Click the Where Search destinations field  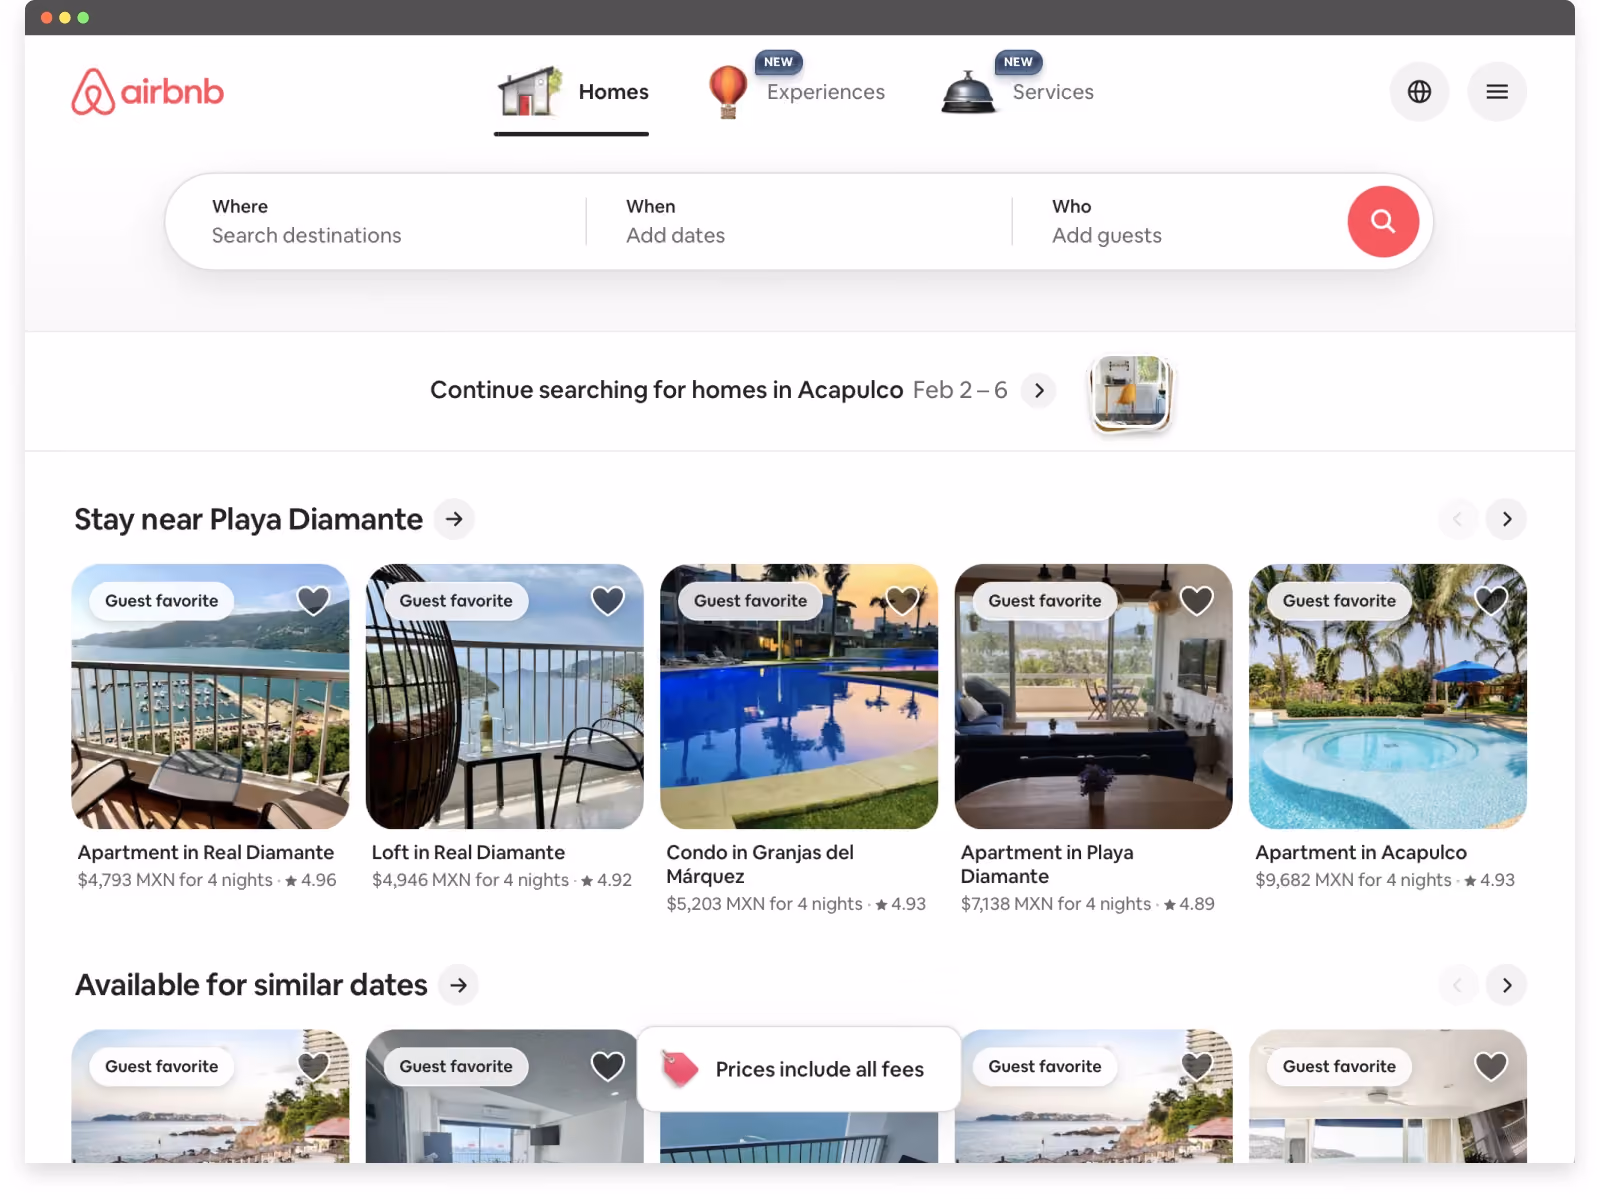click(x=376, y=221)
